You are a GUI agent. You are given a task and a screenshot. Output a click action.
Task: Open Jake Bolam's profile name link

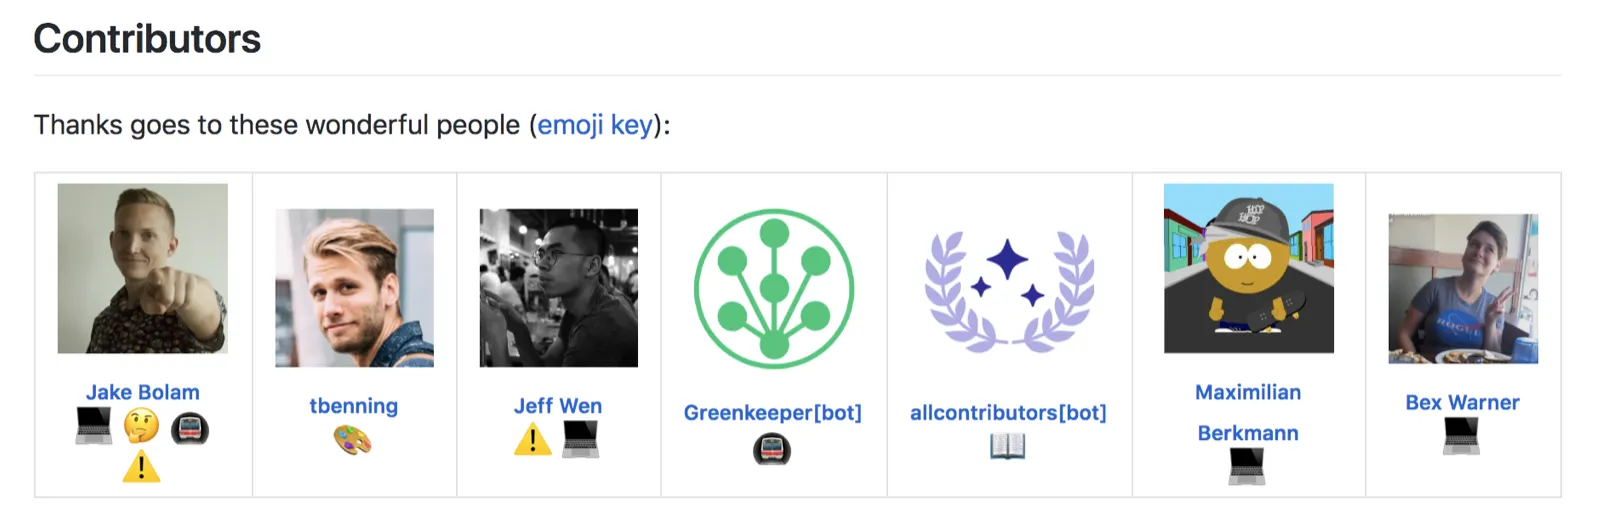coord(143,392)
